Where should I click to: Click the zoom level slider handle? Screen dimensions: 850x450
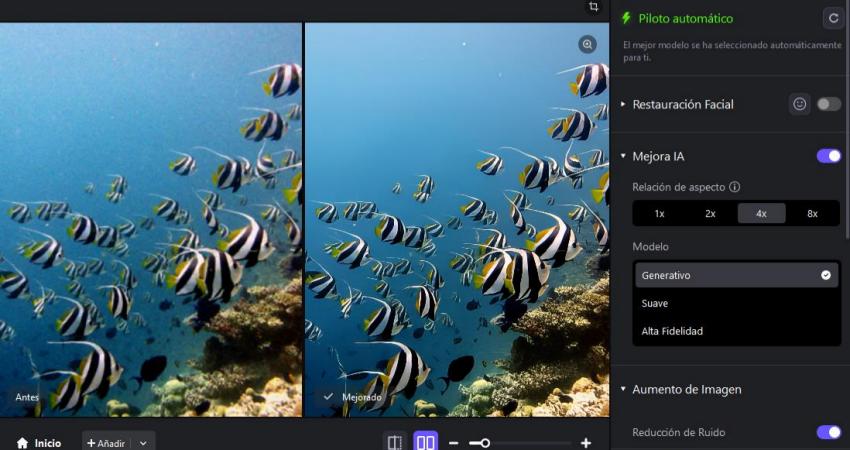point(485,443)
